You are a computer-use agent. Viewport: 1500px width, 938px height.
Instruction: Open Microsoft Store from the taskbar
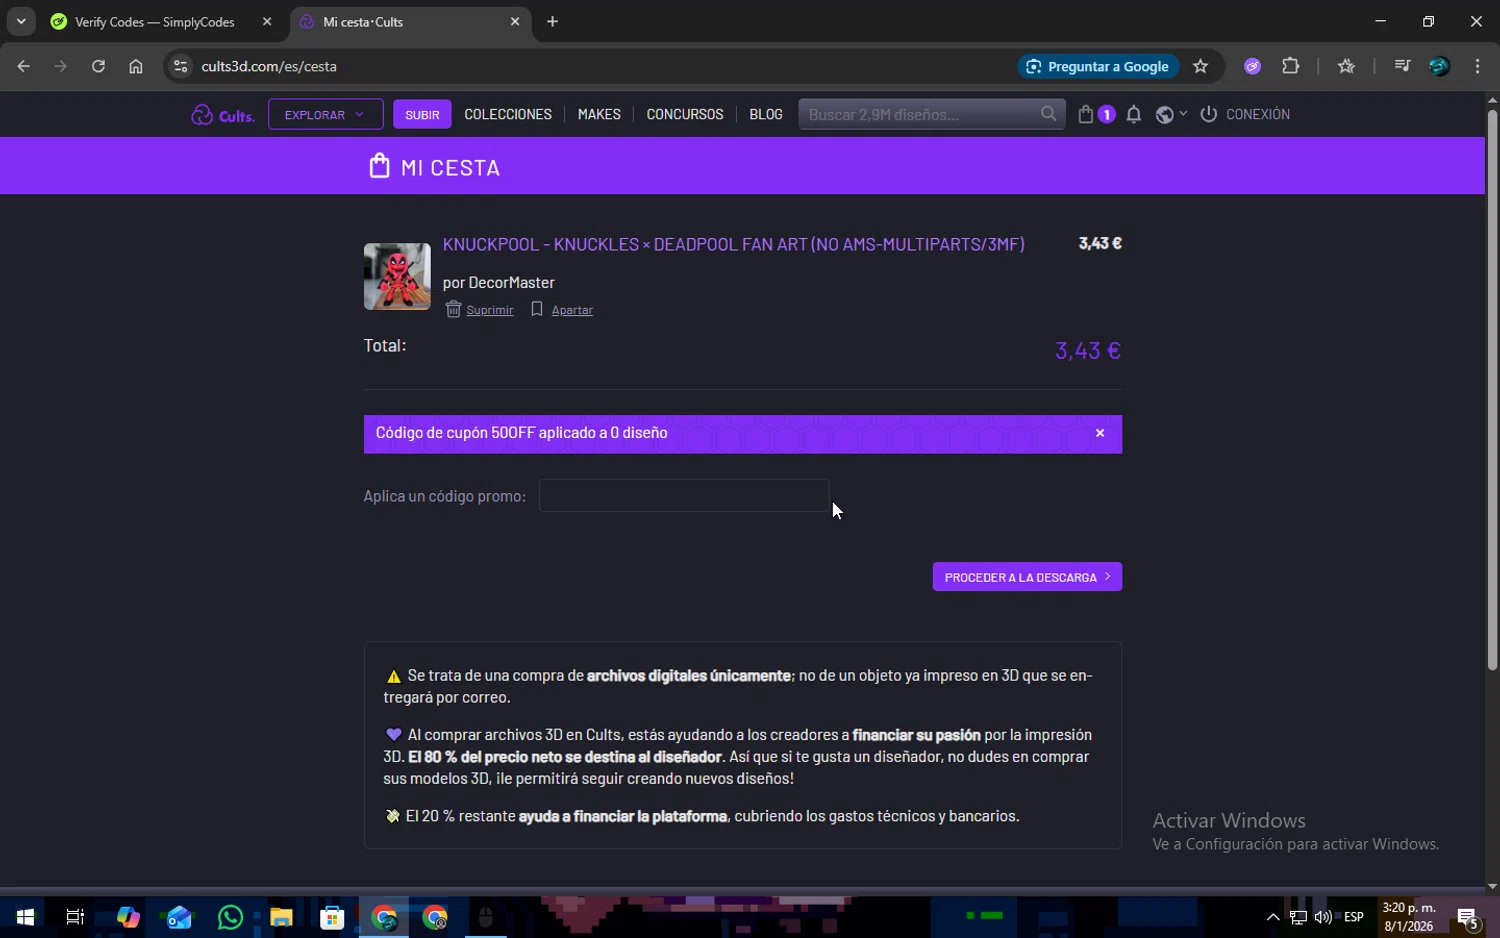[332, 917]
